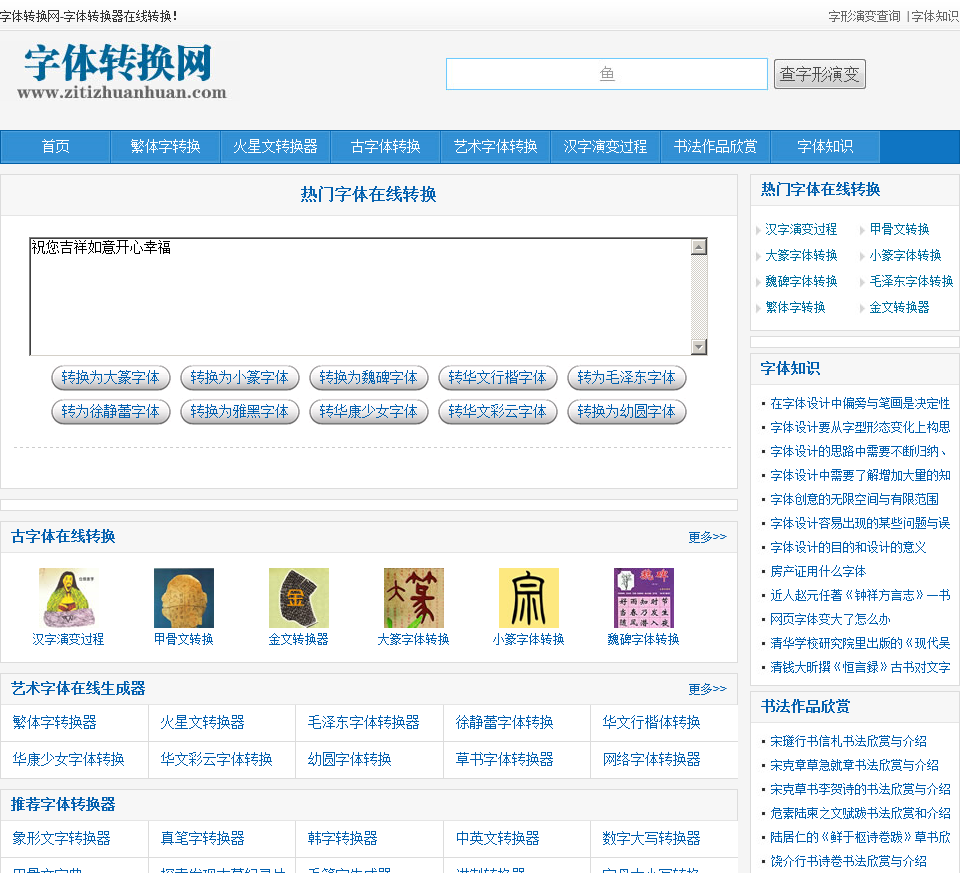960x873 pixels.
Task: Read article 房产证用什么字体
Action: click(x=818, y=571)
